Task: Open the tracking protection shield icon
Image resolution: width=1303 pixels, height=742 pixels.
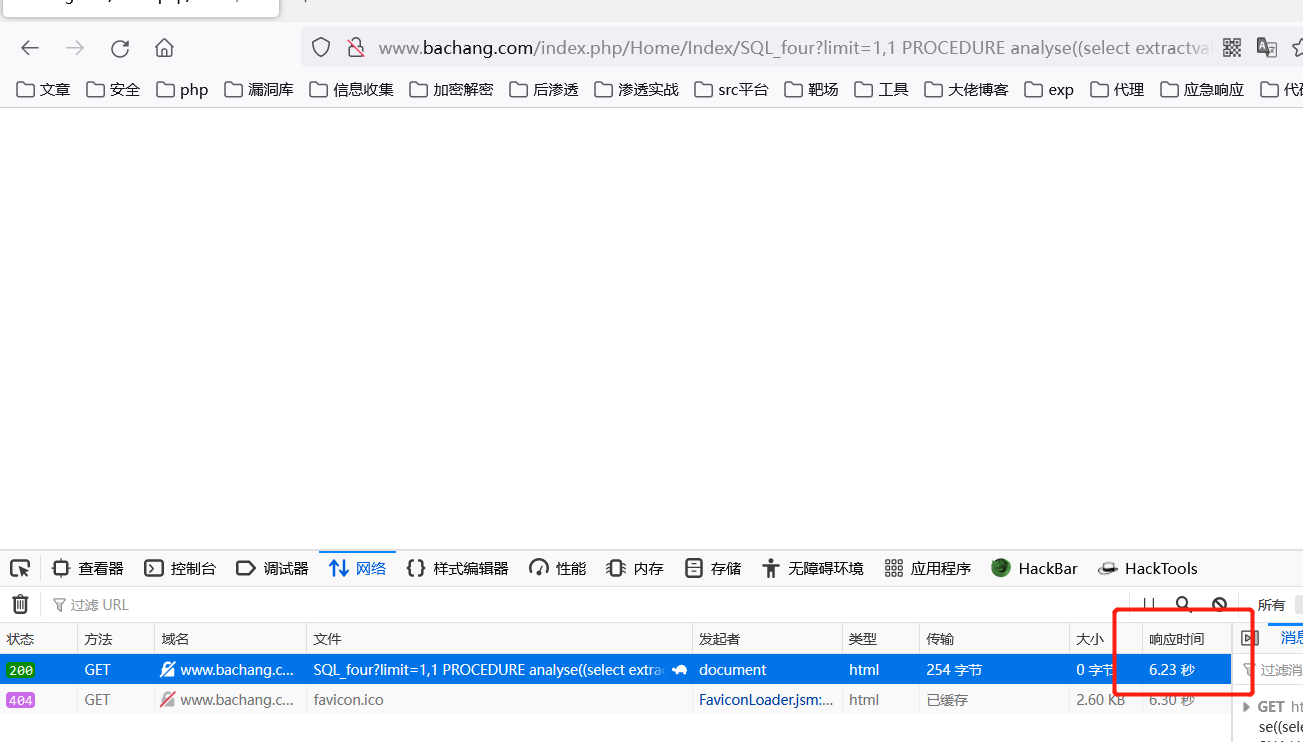Action: tap(321, 48)
